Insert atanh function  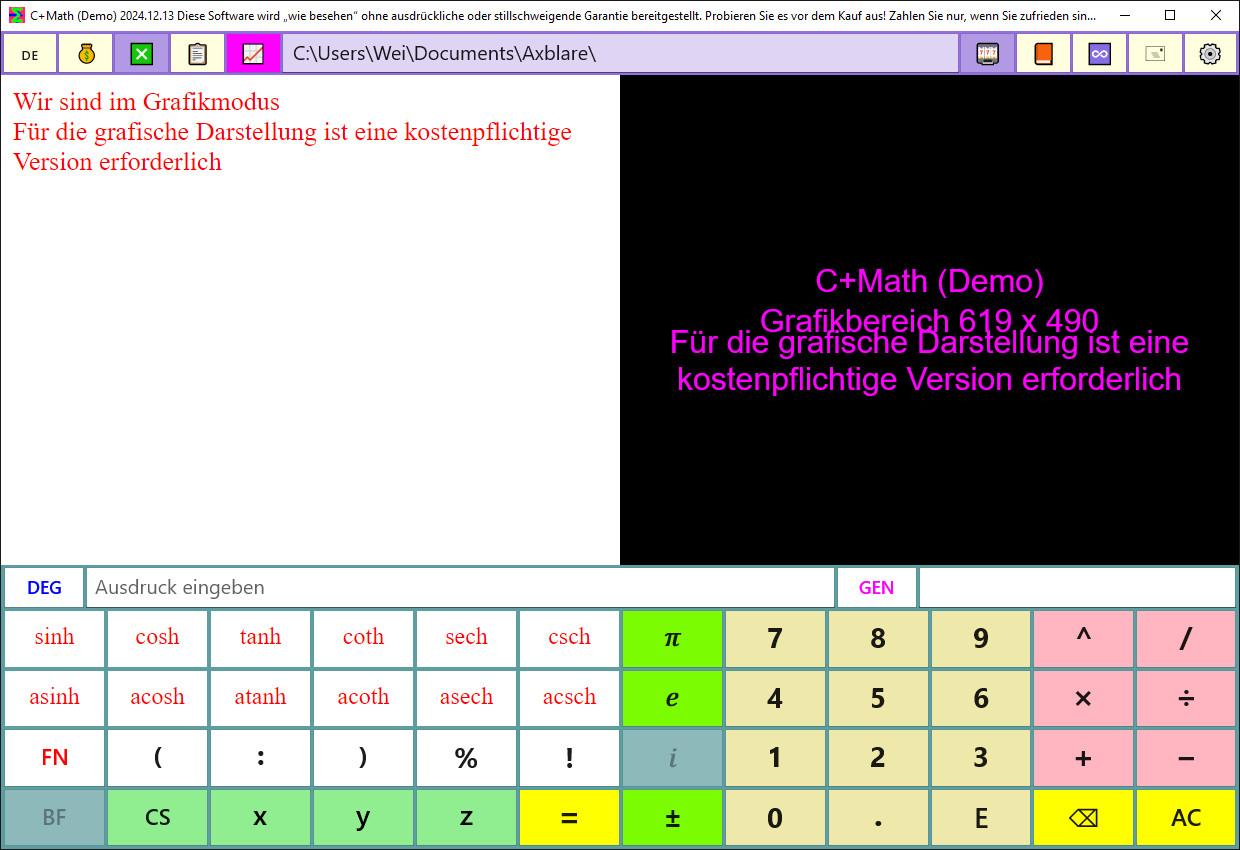260,698
